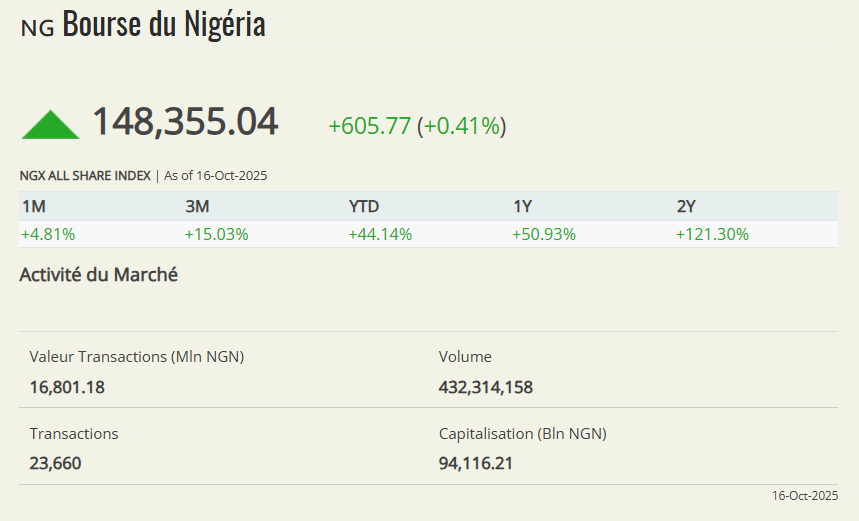Screen dimensions: 859x521
Task: Open the Bourse du Nigéria heading
Action: click(164, 25)
